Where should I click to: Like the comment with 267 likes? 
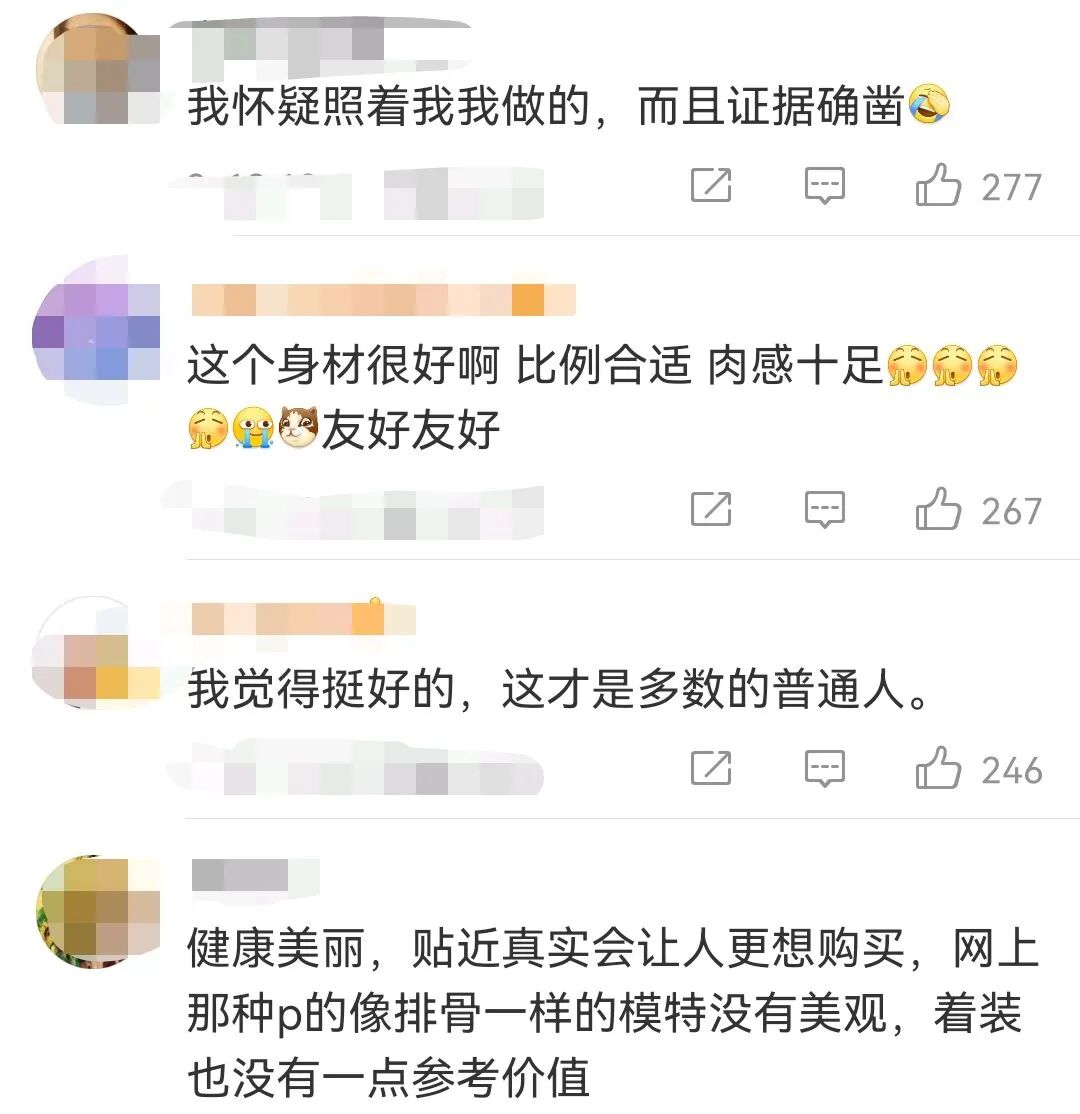(x=938, y=509)
